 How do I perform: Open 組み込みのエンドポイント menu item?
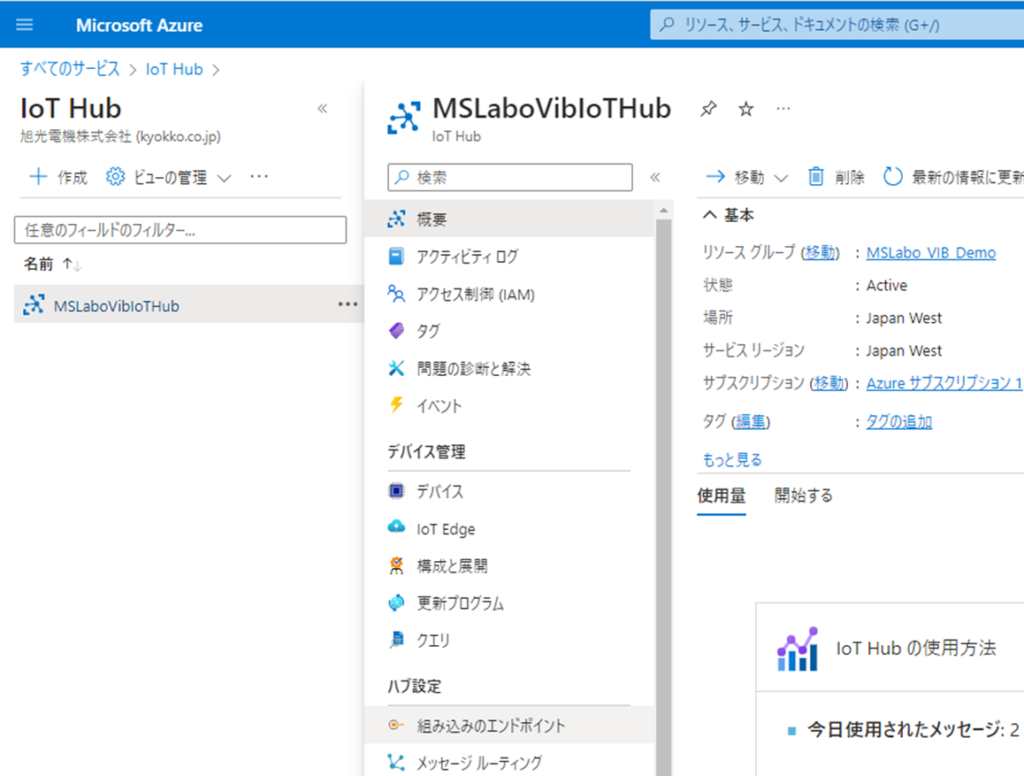coord(509,724)
